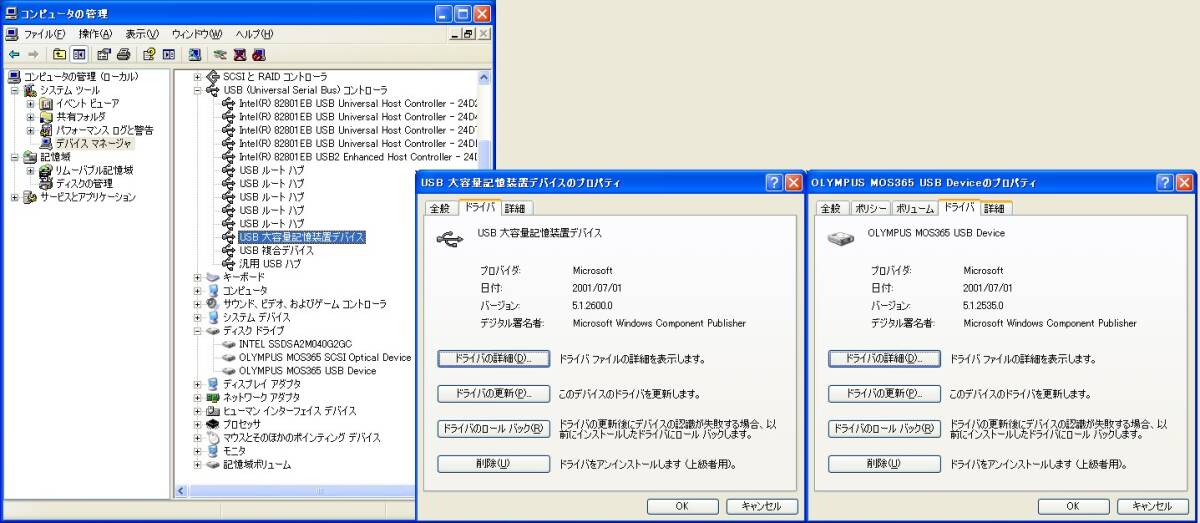Click キャンセル in OLYMPUS properties dialog

[x=1153, y=506]
